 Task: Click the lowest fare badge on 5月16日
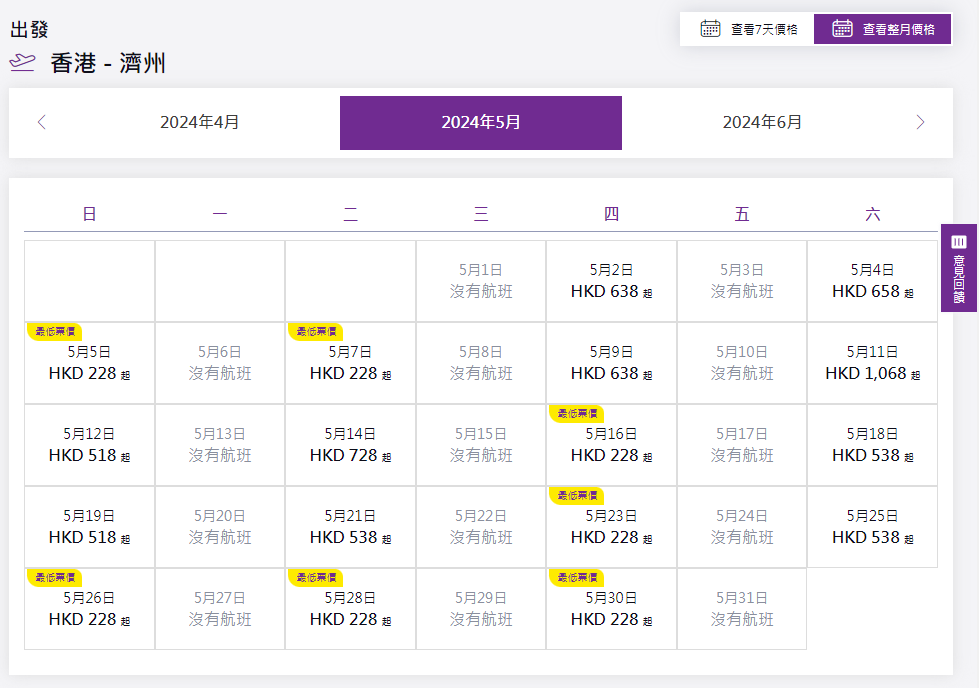tap(576, 413)
